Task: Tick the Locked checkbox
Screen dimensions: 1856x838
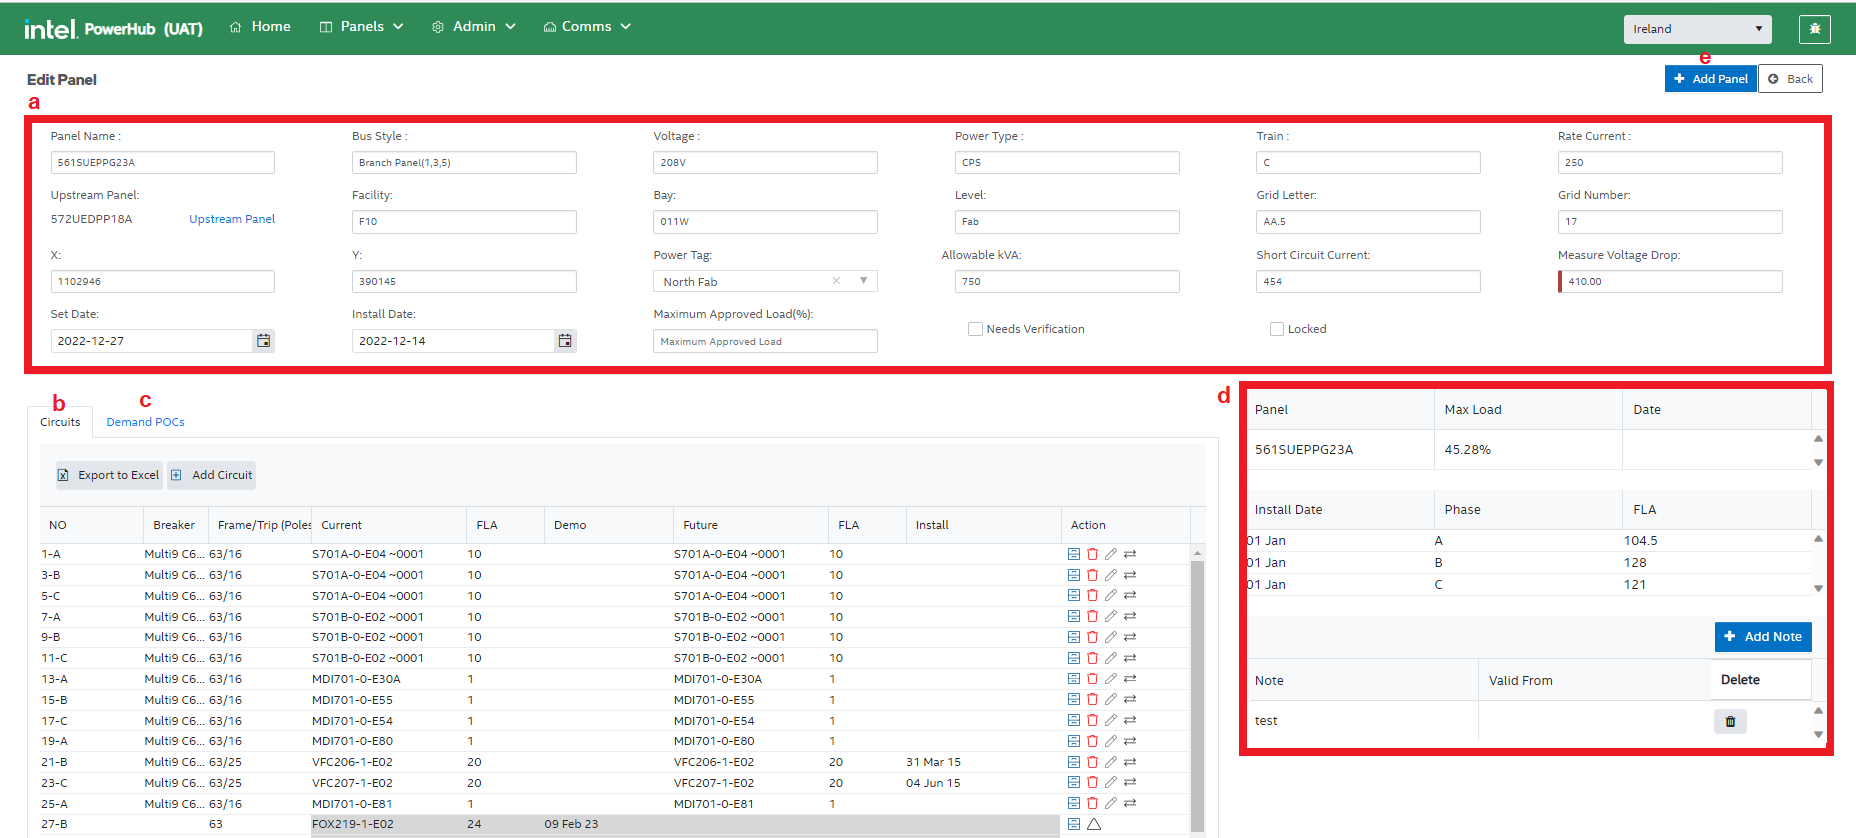Action: coord(1277,329)
